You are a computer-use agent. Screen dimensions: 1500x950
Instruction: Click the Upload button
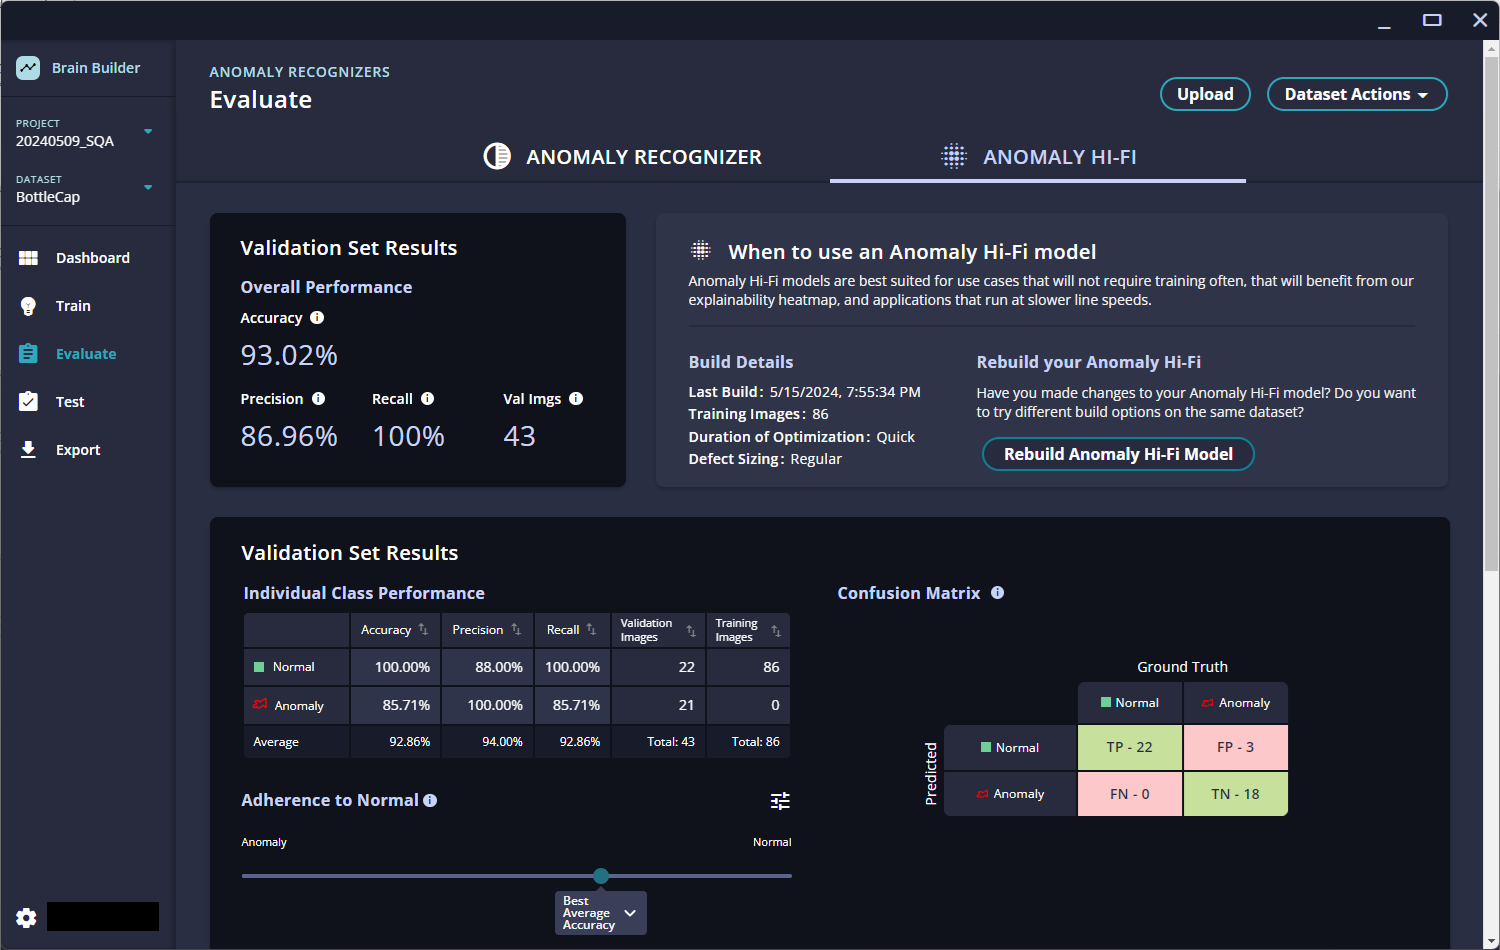1205,94
